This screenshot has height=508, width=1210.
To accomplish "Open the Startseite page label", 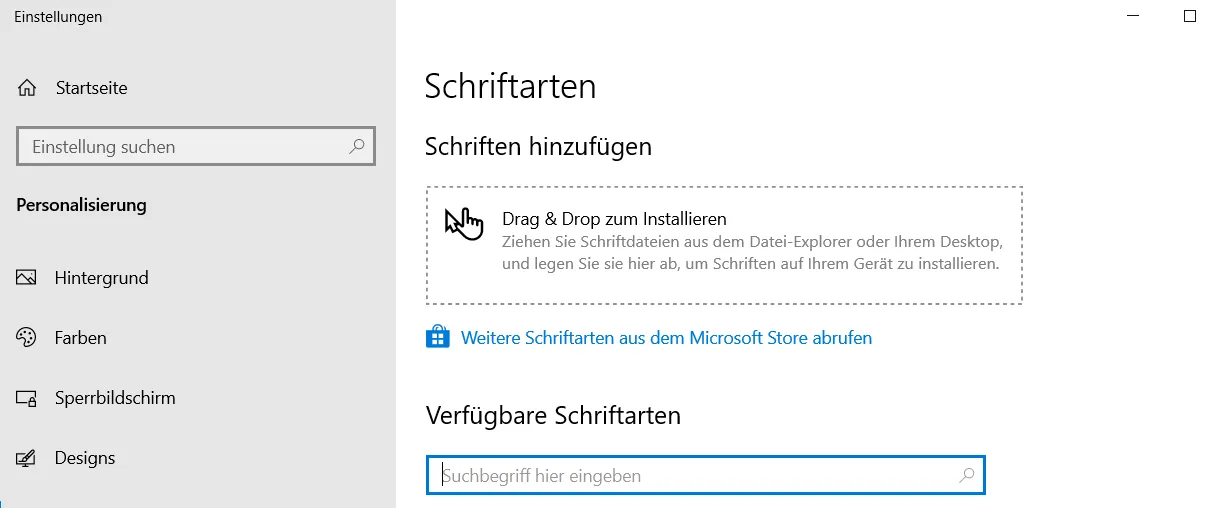I will point(91,88).
